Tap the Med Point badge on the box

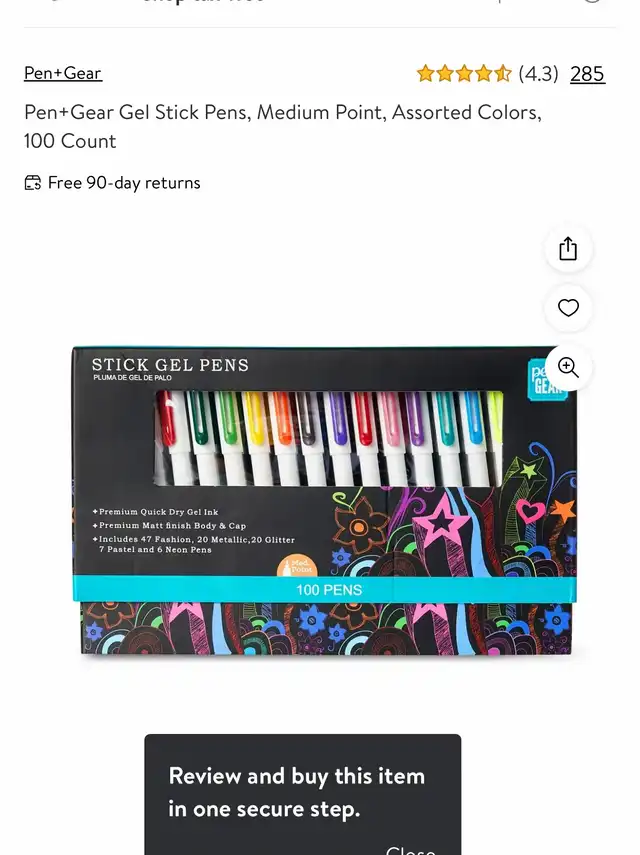click(297, 567)
